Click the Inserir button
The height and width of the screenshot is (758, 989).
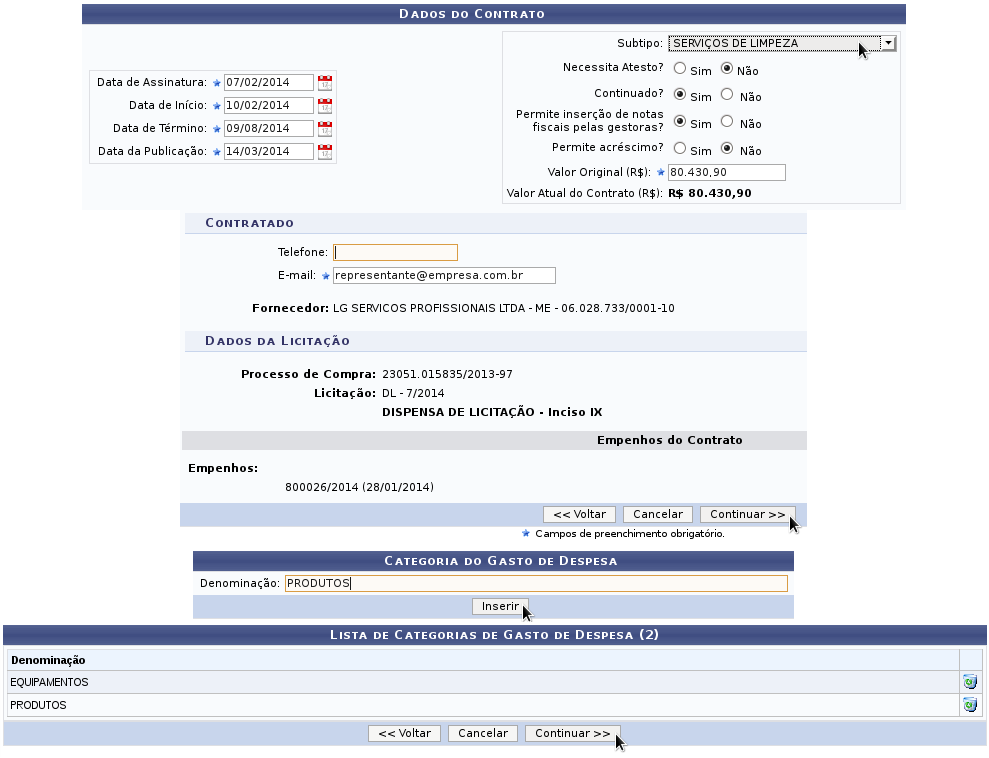[500, 607]
